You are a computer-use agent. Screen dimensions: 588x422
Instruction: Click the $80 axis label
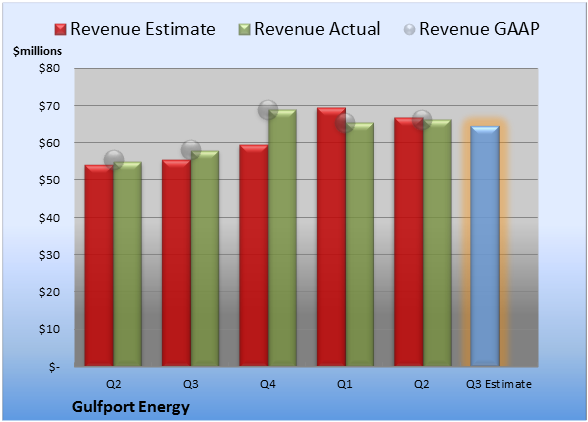[x=49, y=68]
